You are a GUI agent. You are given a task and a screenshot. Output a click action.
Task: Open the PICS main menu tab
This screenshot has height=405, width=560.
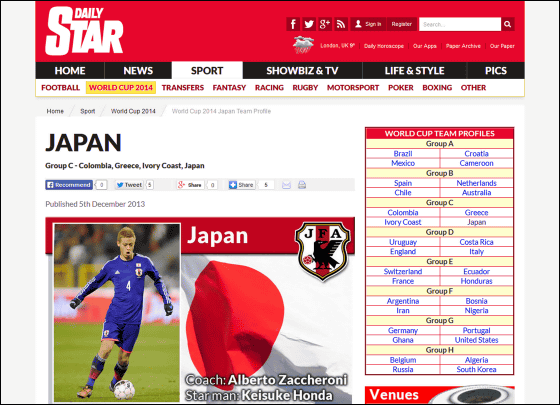[x=496, y=71]
